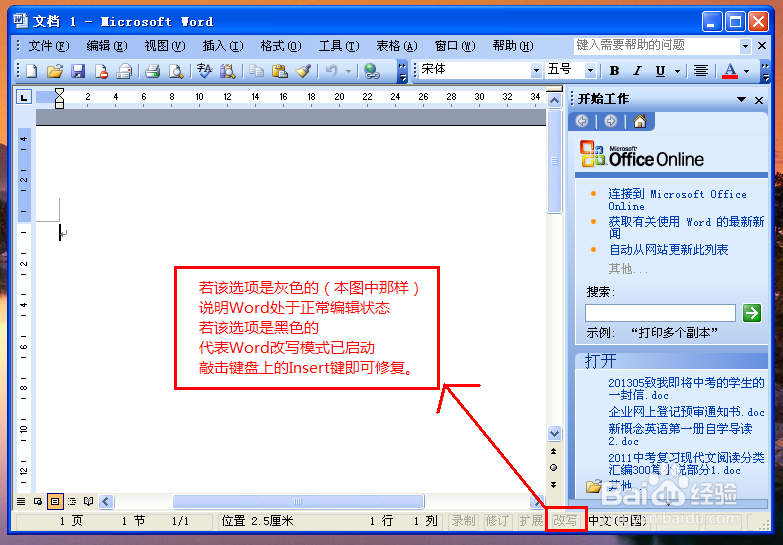The image size is (783, 545).
Task: Switch to Normal view button
Action: pos(21,501)
